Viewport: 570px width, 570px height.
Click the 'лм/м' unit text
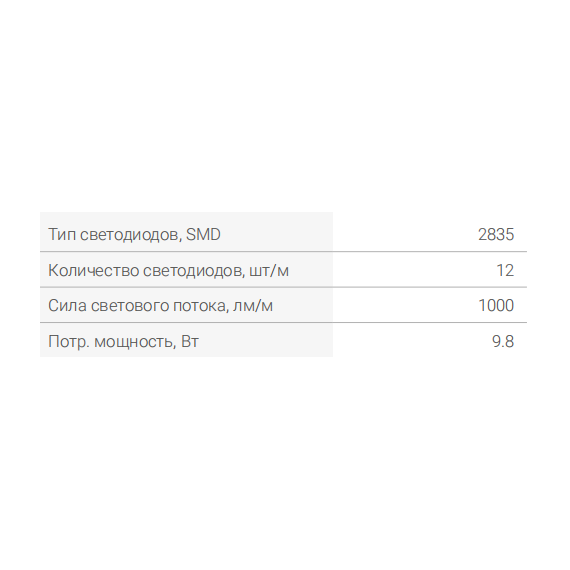coord(253,306)
